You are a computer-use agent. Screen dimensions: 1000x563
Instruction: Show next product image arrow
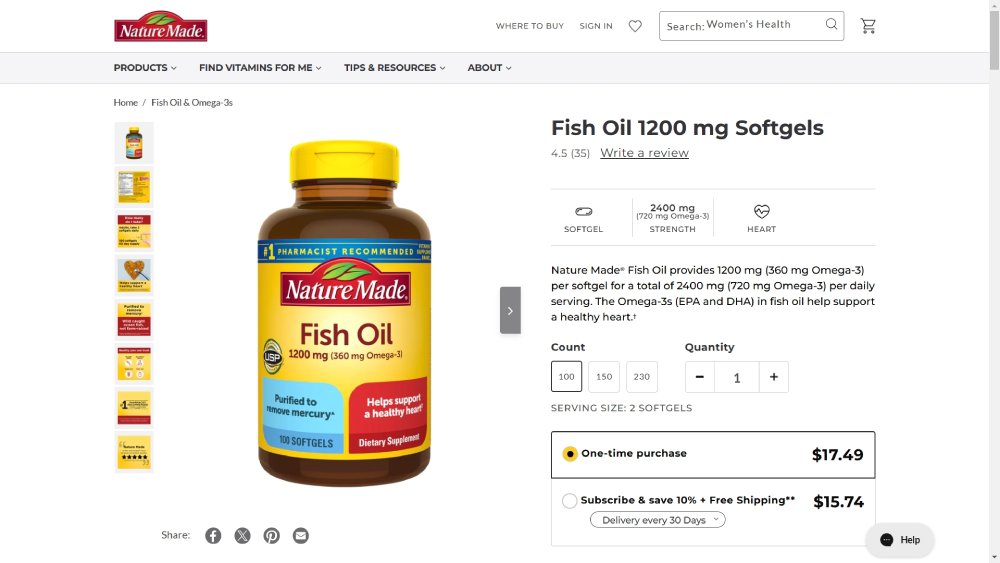coord(510,310)
